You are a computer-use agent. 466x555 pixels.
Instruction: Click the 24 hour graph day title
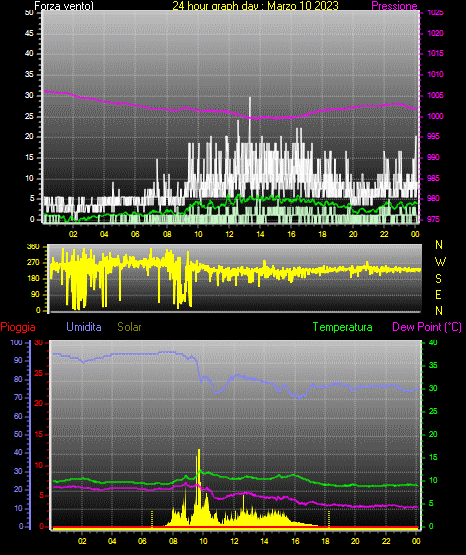pos(255,6)
